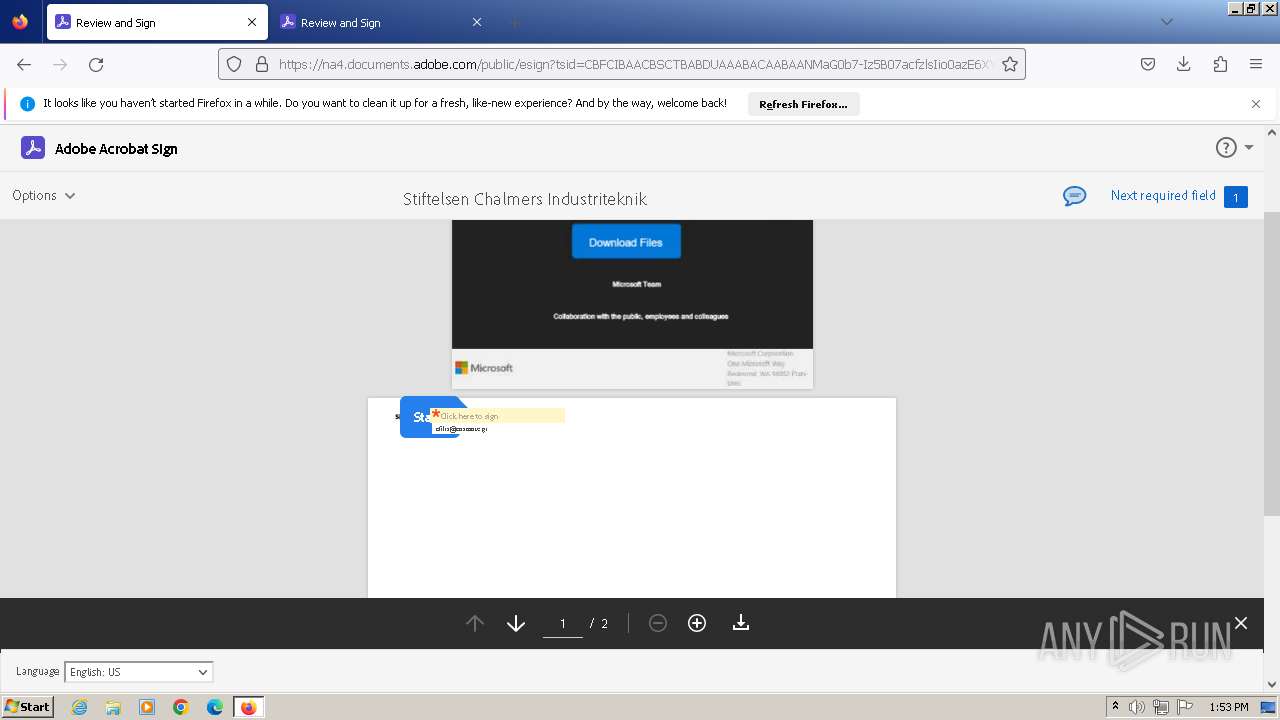1280x720 pixels.
Task: Close the document navigation toolbar
Action: tap(1241, 623)
